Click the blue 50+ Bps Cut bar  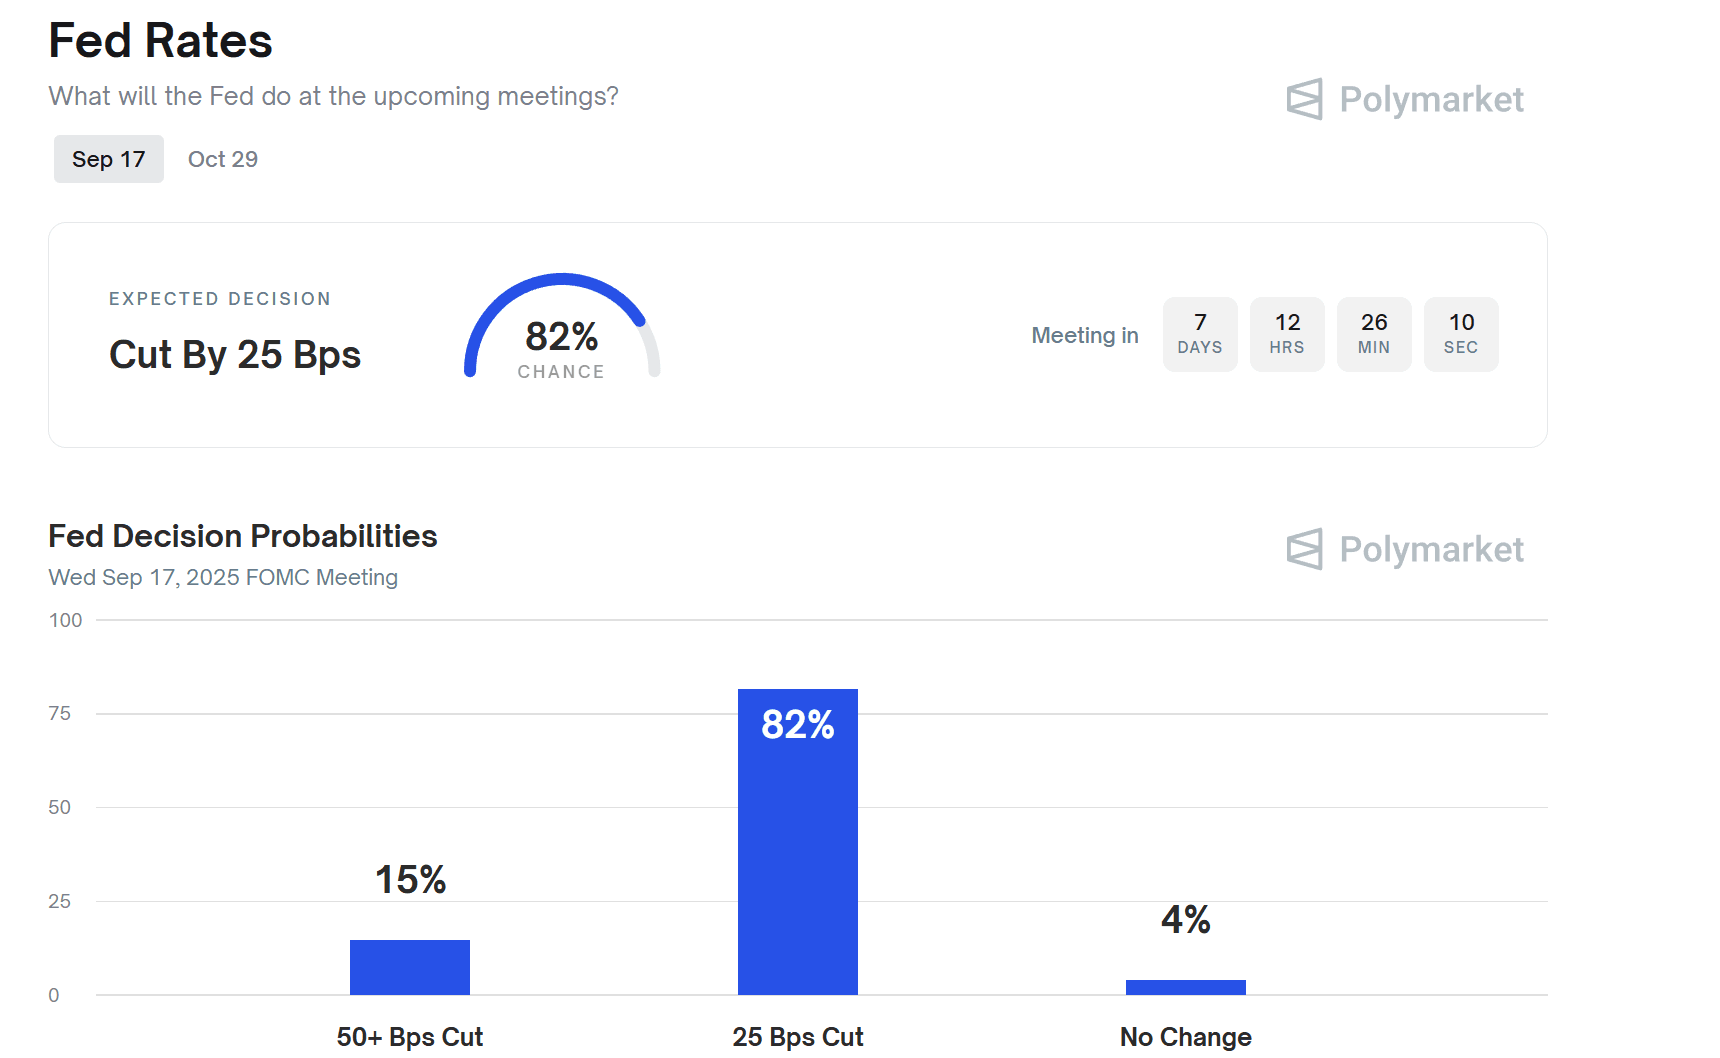coord(410,967)
